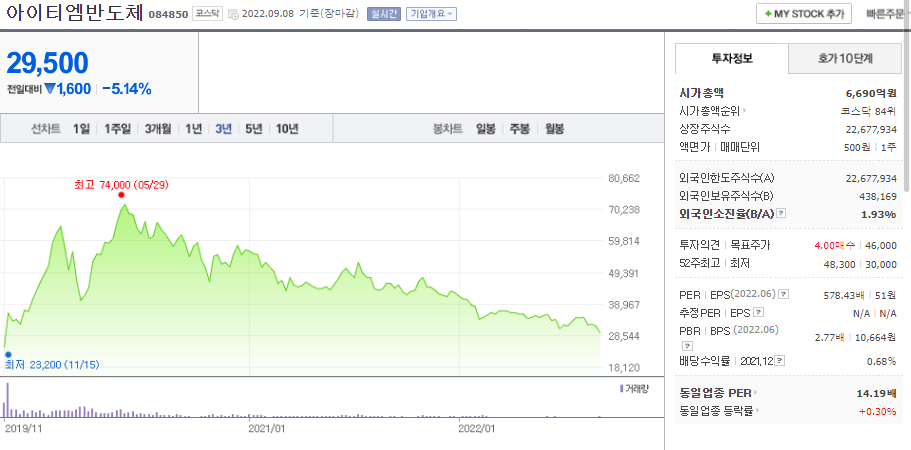The image size is (911, 450).
Task: Click the 46,000 target price
Action: [881, 245]
